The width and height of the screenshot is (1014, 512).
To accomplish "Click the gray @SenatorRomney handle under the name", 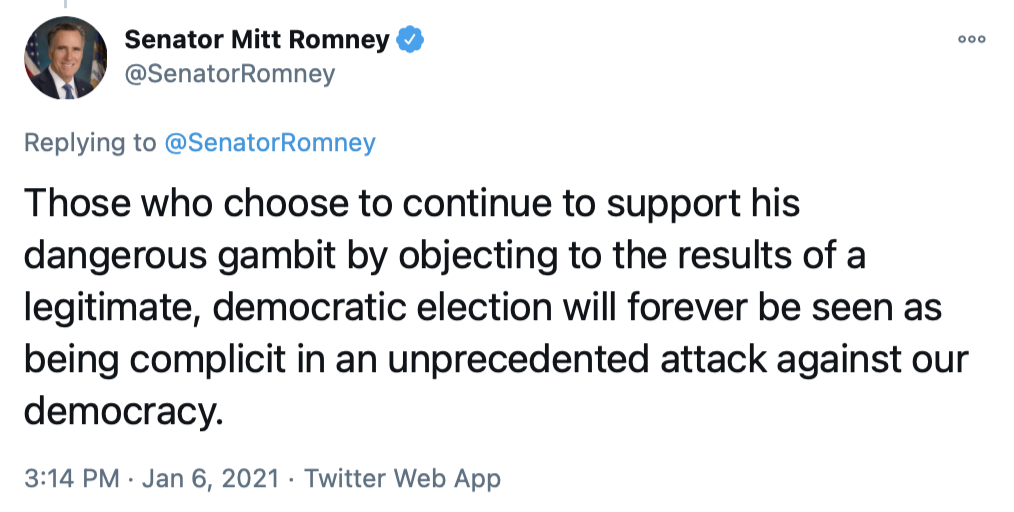I will pos(229,74).
